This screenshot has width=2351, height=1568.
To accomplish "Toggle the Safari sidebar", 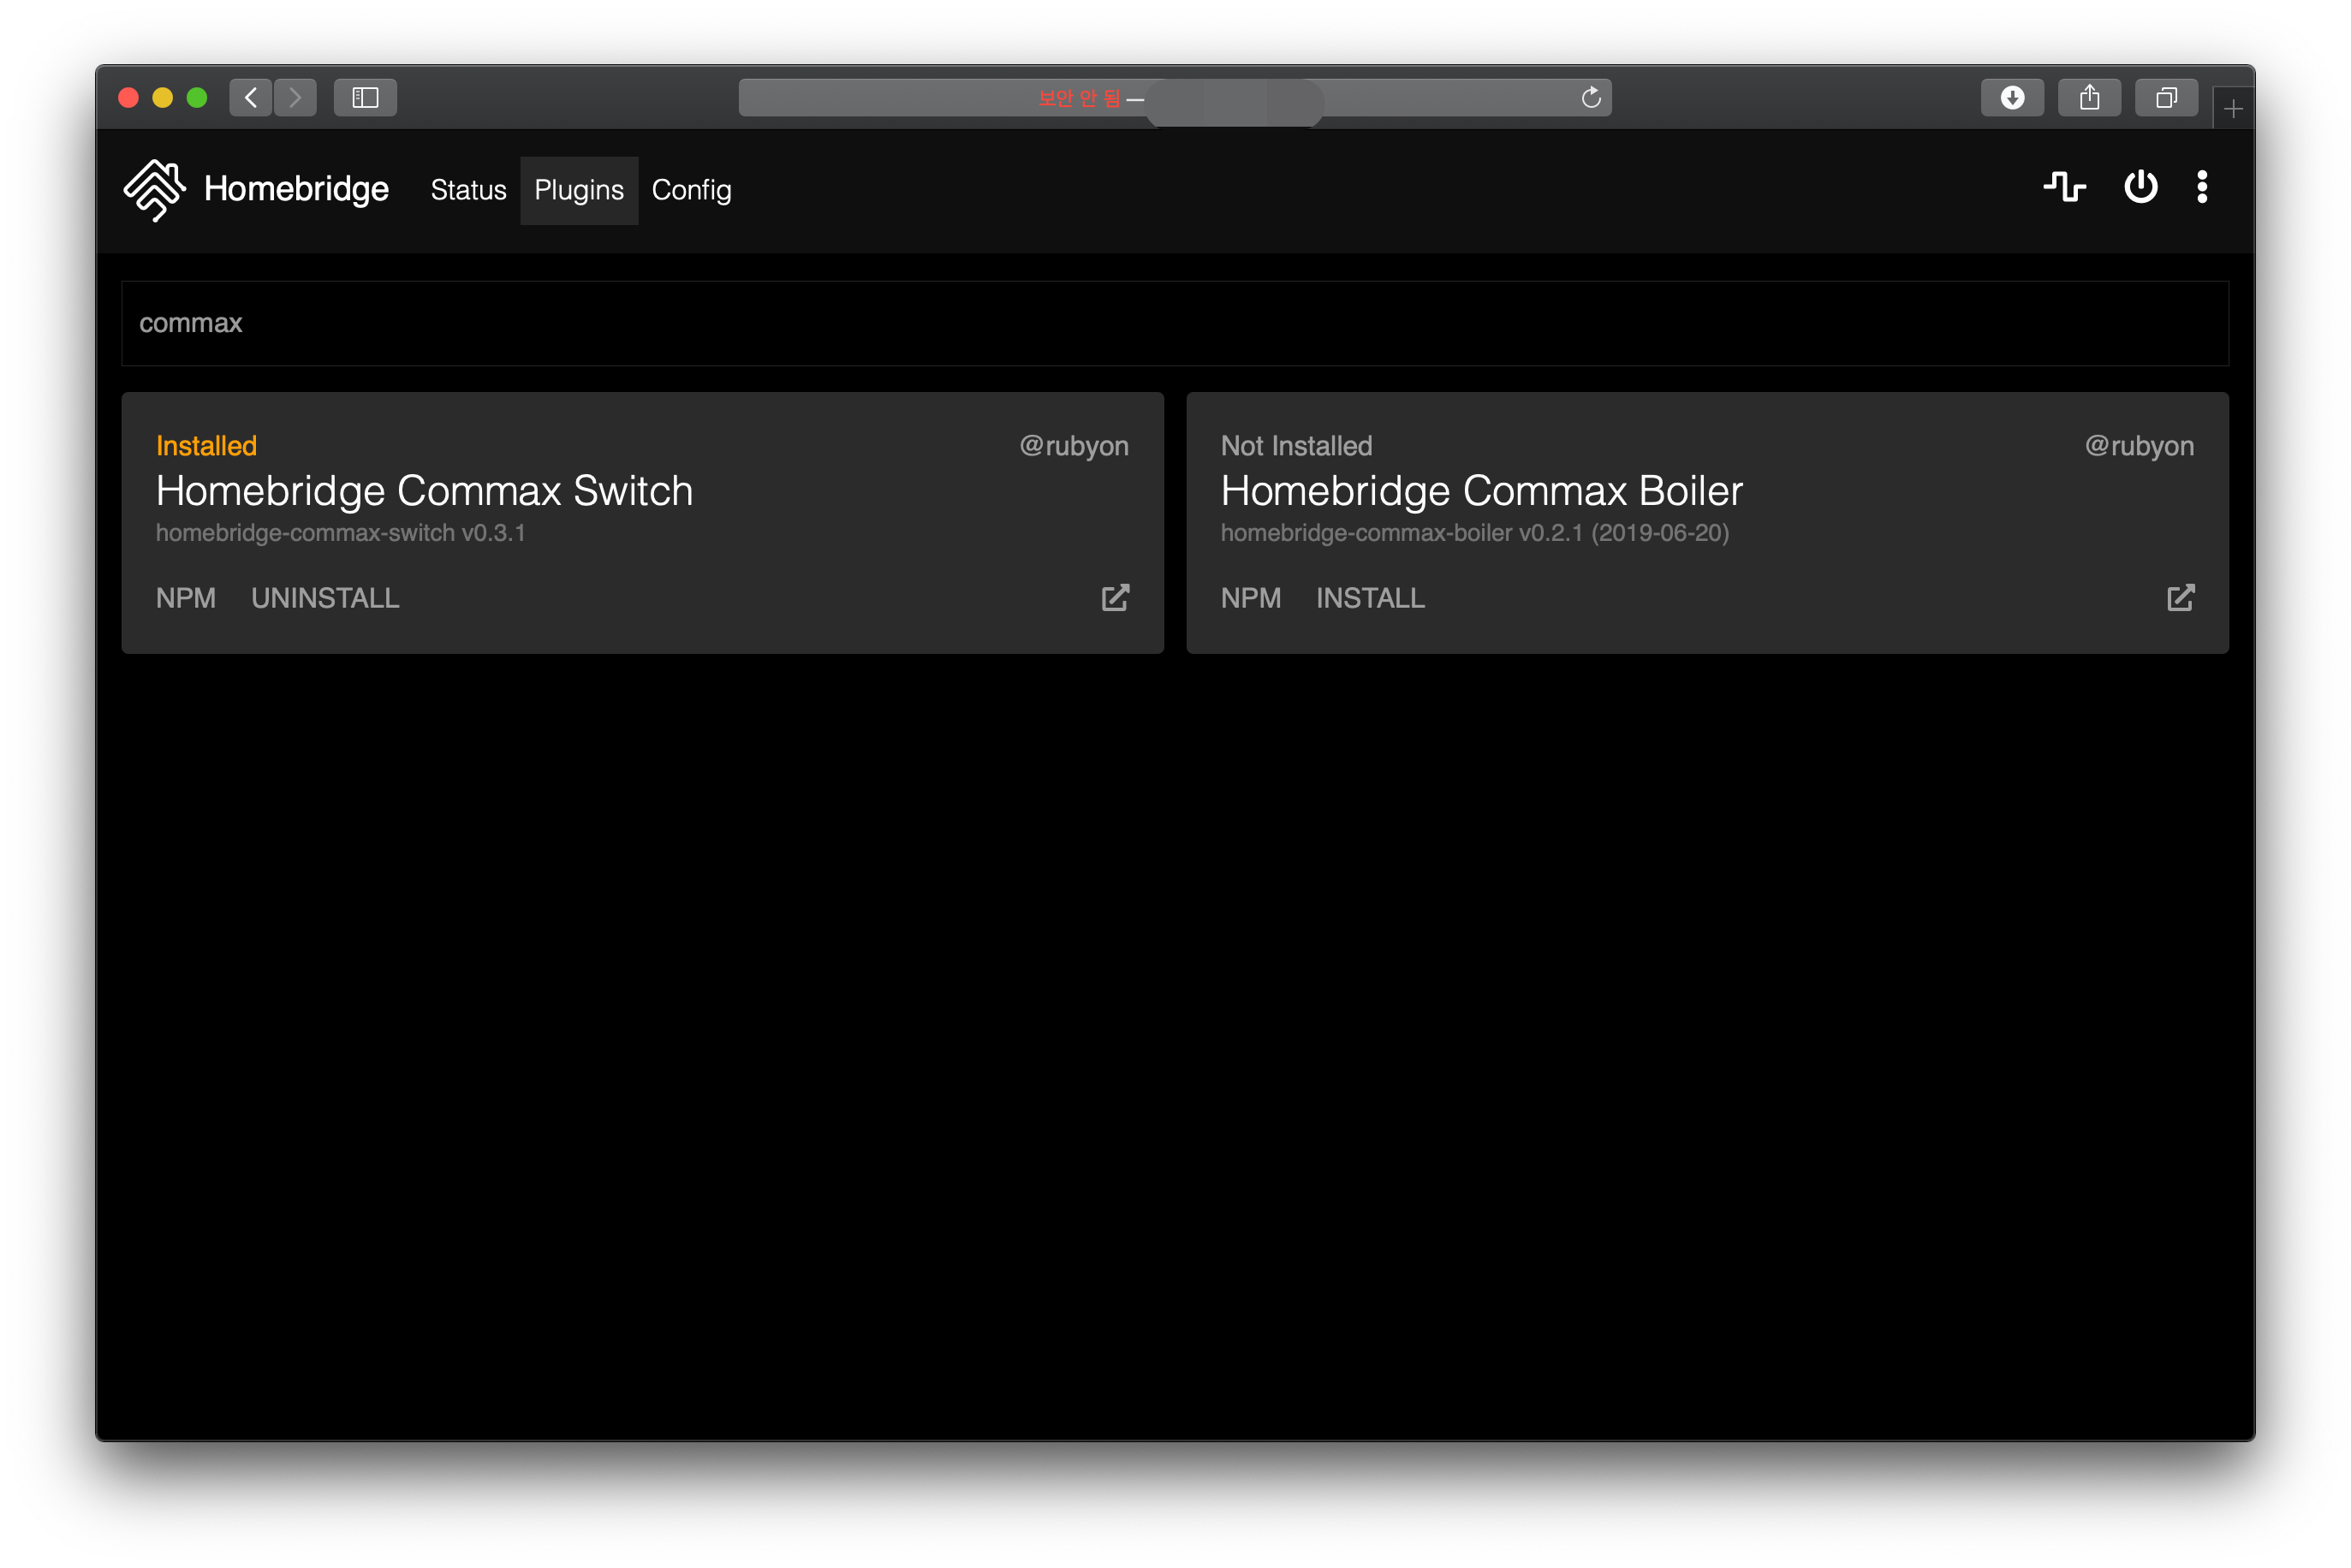I will tap(365, 98).
